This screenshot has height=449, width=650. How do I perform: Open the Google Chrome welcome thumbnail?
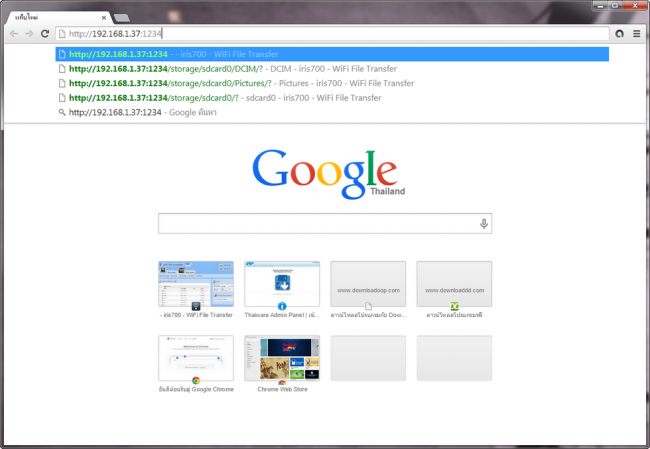point(196,358)
